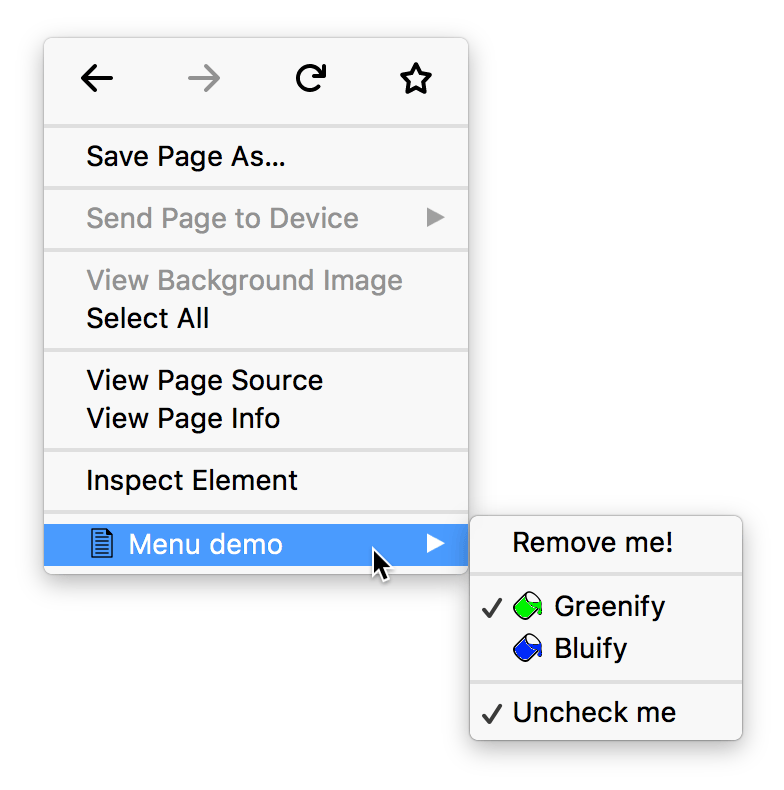Click the Back arrow icon
Viewport: 784px width, 790px height.
point(97,79)
